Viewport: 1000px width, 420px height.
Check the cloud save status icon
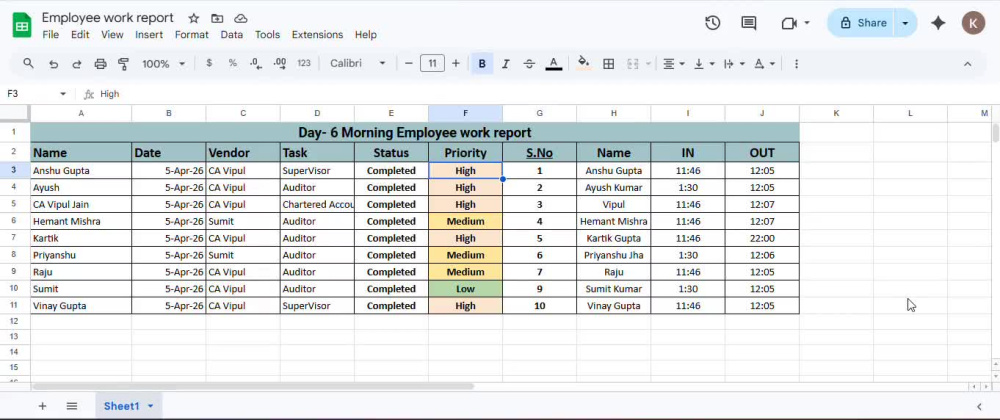click(240, 18)
